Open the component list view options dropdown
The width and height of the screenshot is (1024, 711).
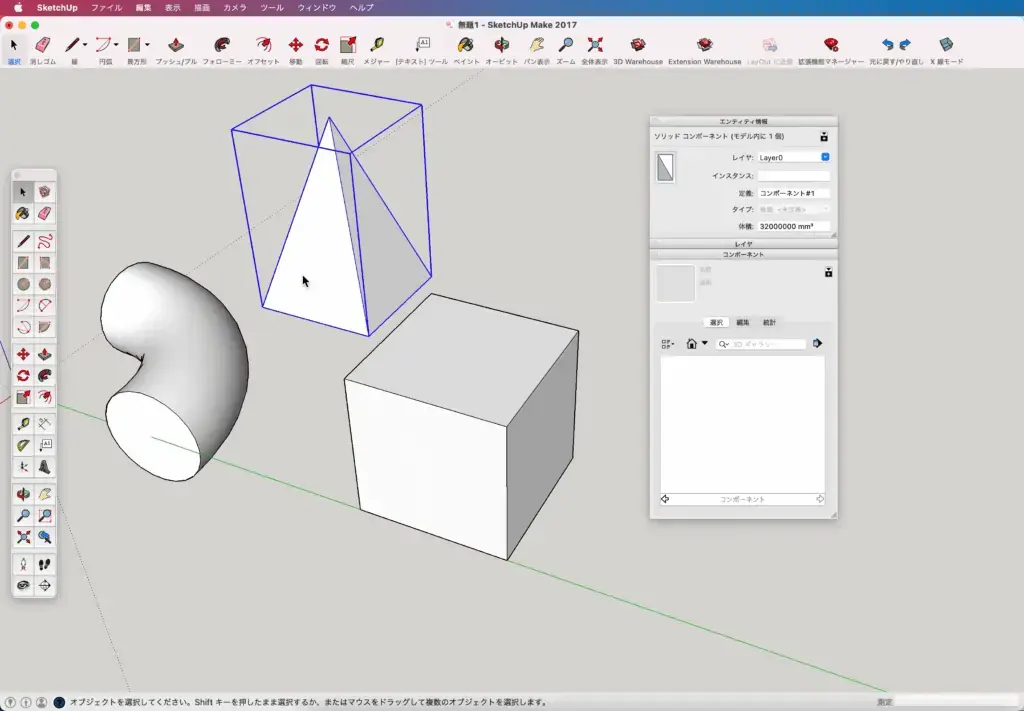[x=667, y=344]
